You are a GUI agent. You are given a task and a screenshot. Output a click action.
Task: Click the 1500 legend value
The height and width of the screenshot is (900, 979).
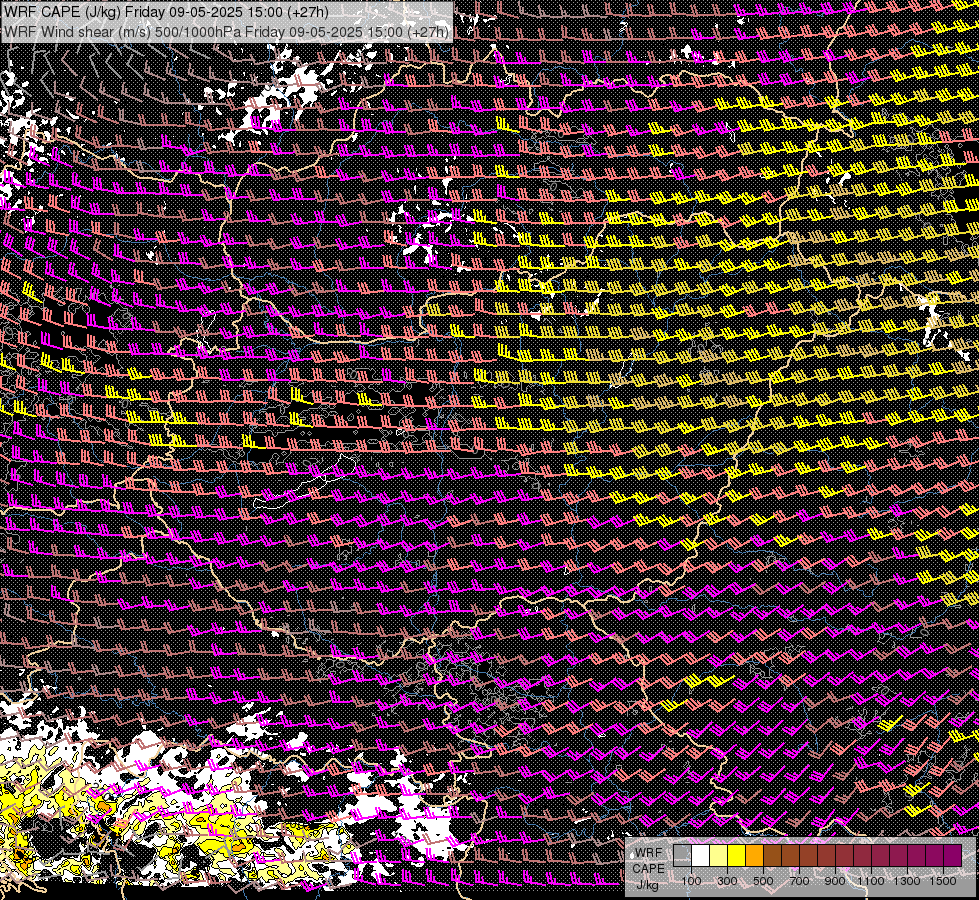(943, 881)
